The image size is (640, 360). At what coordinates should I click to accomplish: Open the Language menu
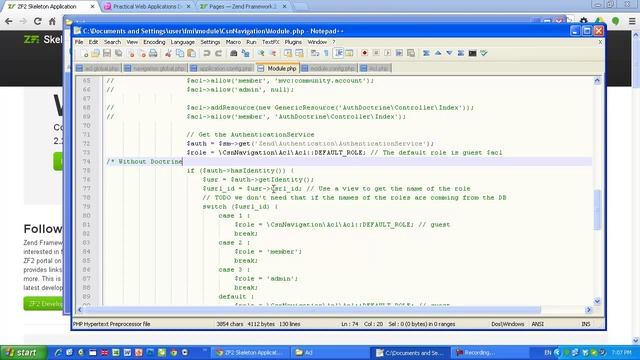(x=182, y=42)
